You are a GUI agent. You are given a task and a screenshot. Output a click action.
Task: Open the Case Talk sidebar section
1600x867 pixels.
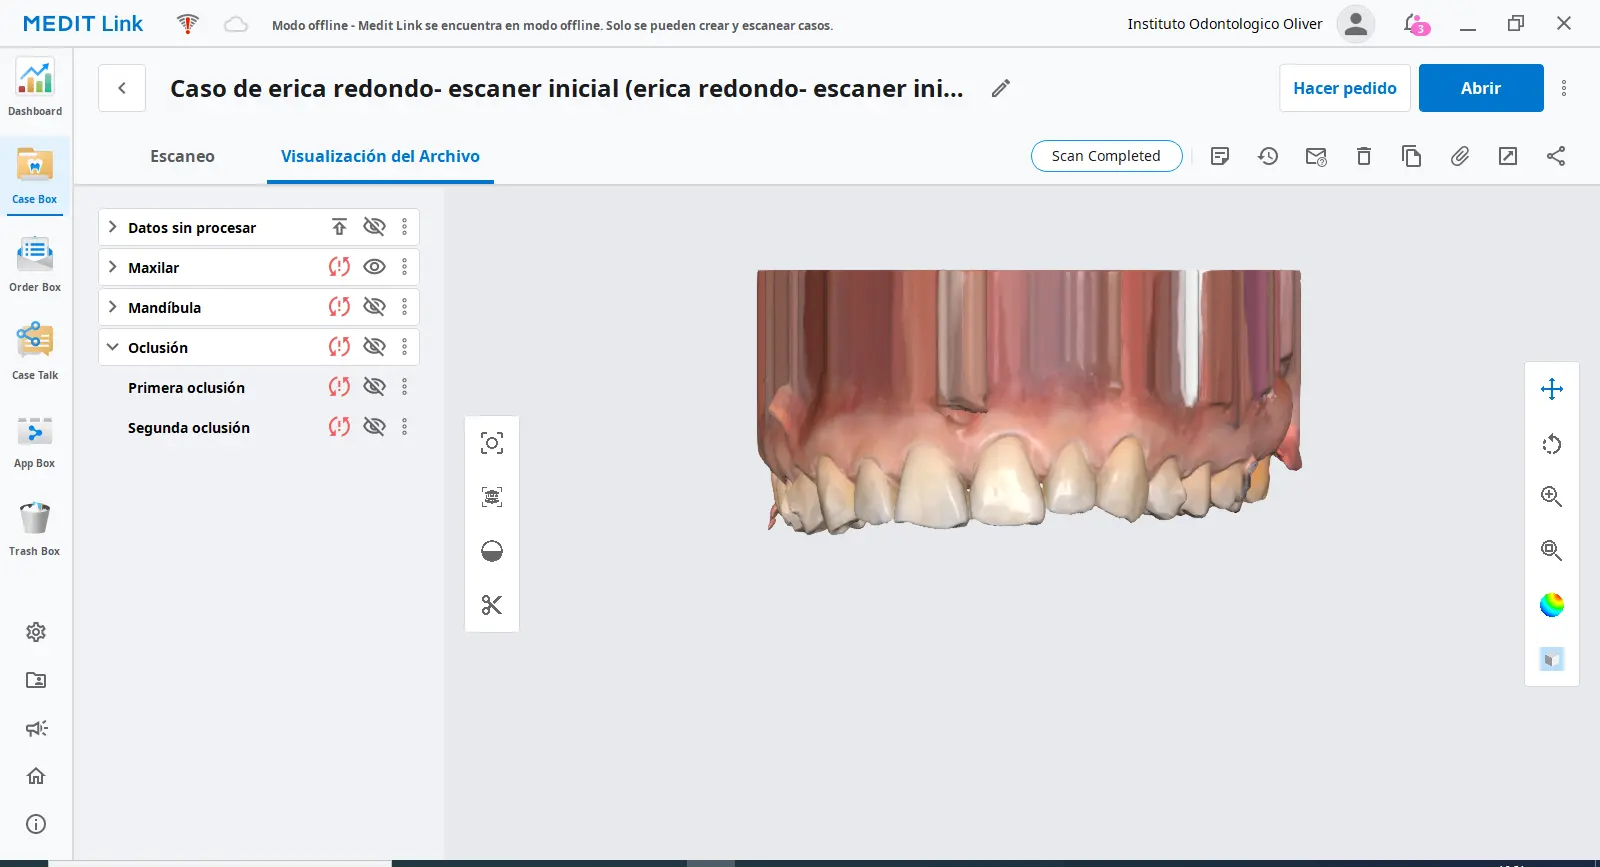[35, 351]
